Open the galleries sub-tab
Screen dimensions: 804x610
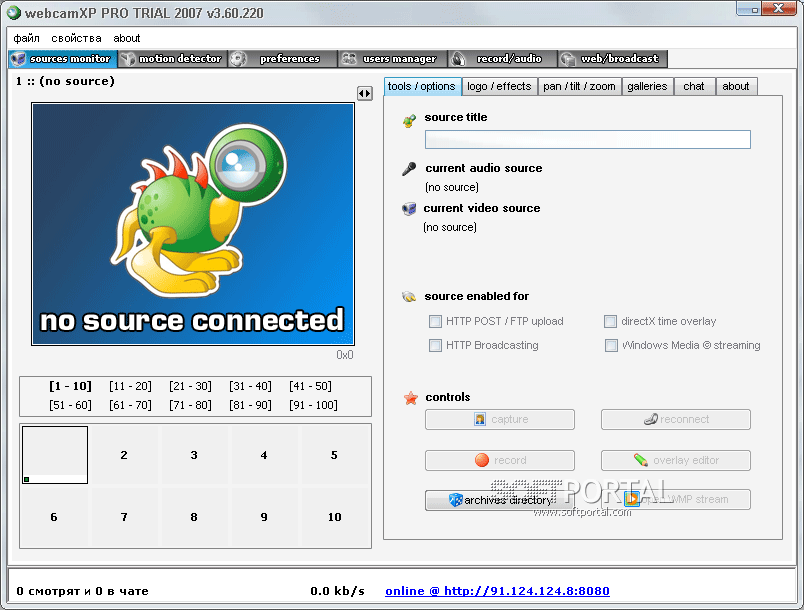(x=647, y=87)
